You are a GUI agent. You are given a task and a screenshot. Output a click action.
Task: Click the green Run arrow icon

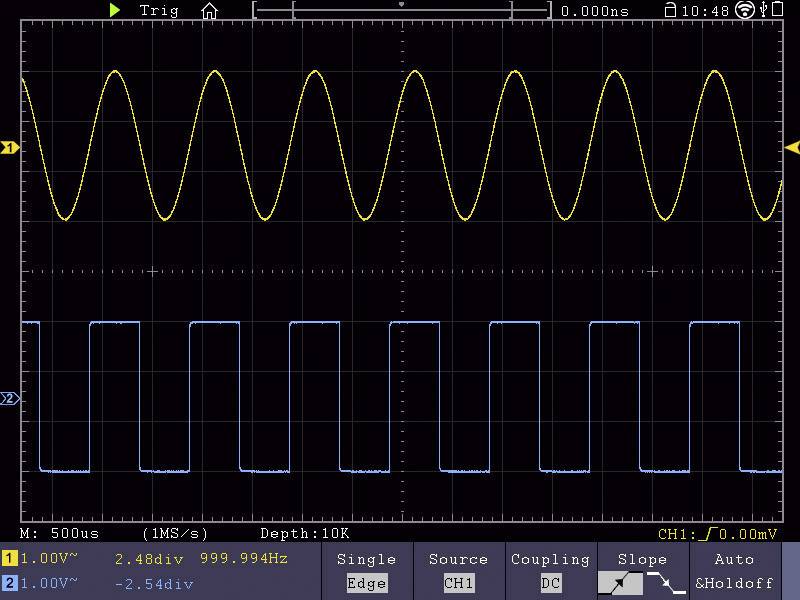click(x=113, y=11)
